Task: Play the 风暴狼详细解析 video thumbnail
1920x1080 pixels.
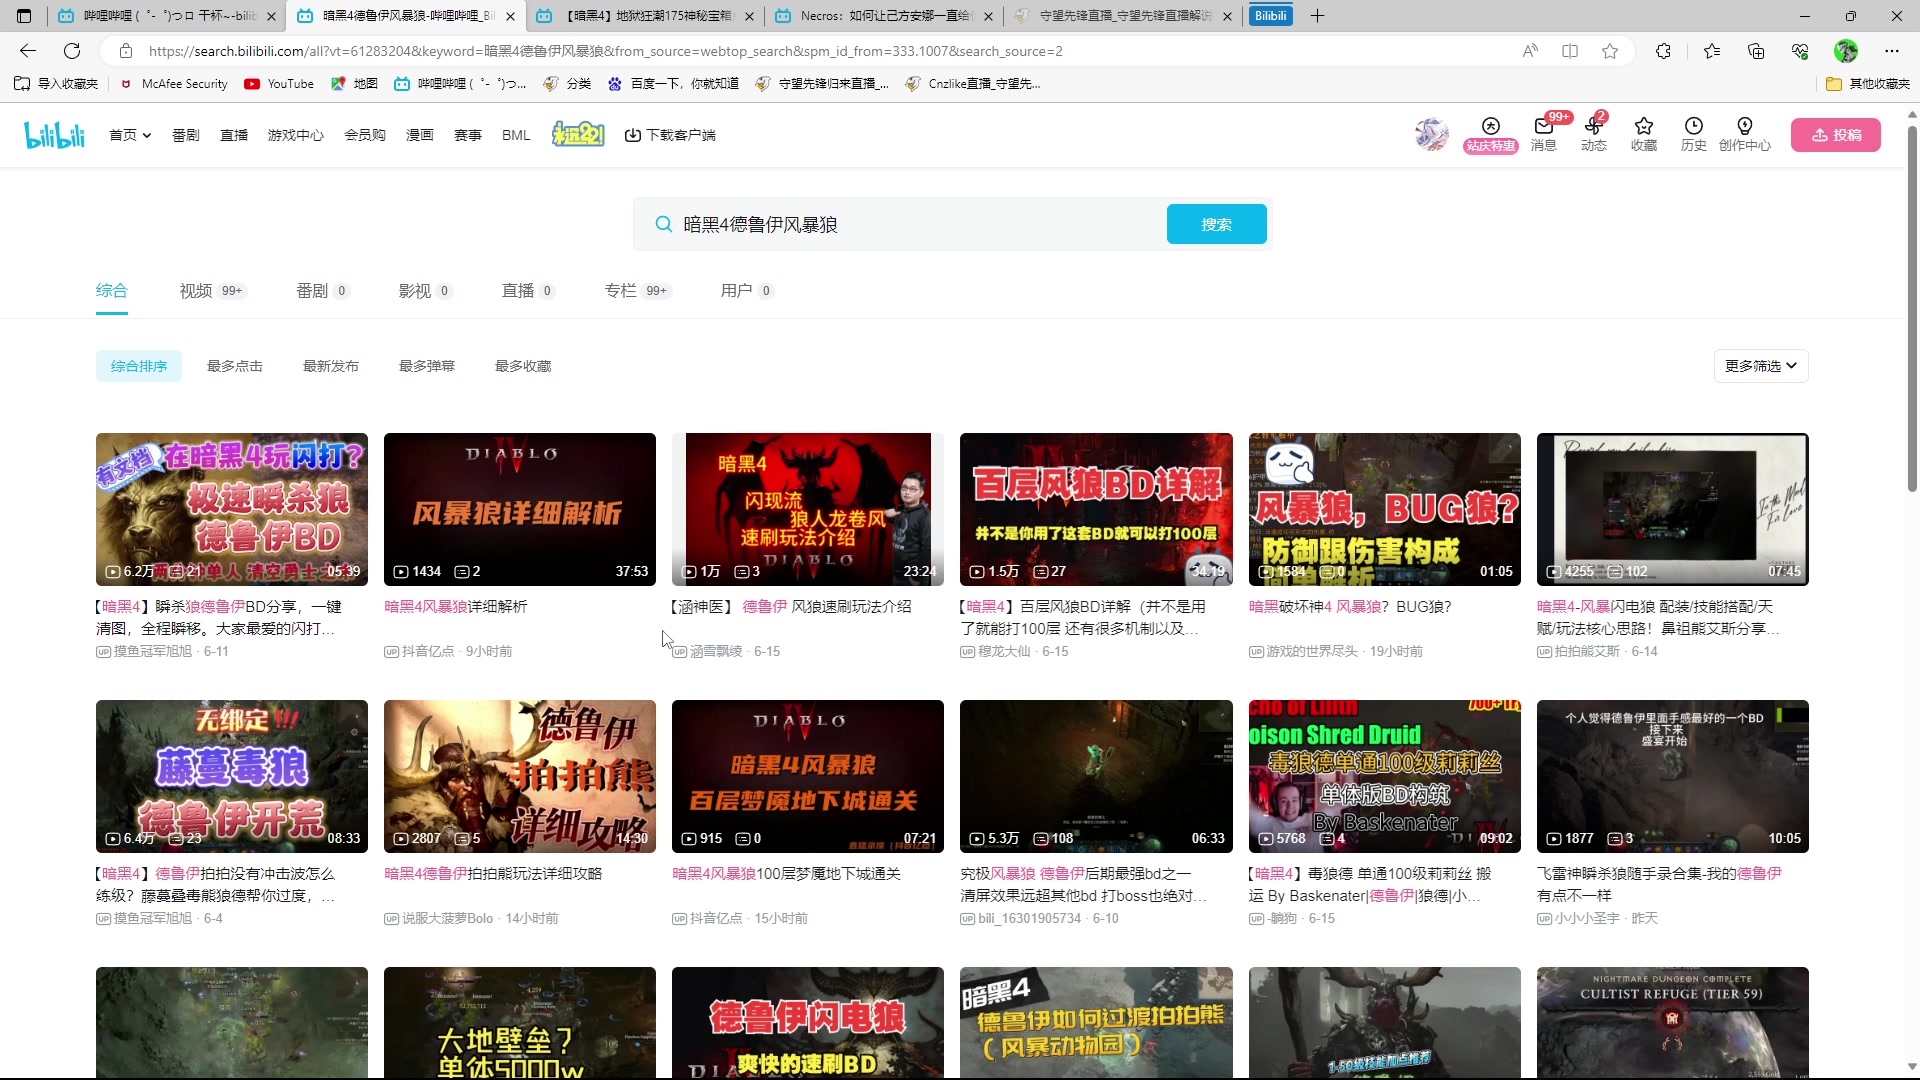Action: tap(519, 509)
